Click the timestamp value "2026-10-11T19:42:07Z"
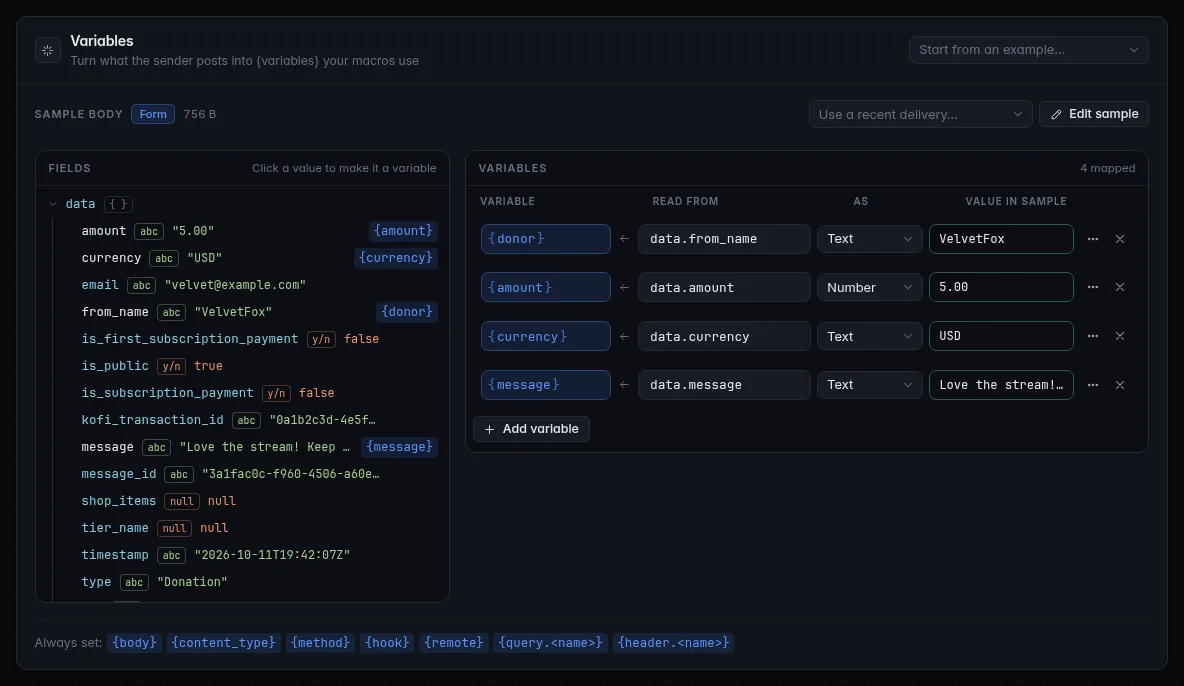Image resolution: width=1184 pixels, height=686 pixels. (273, 555)
